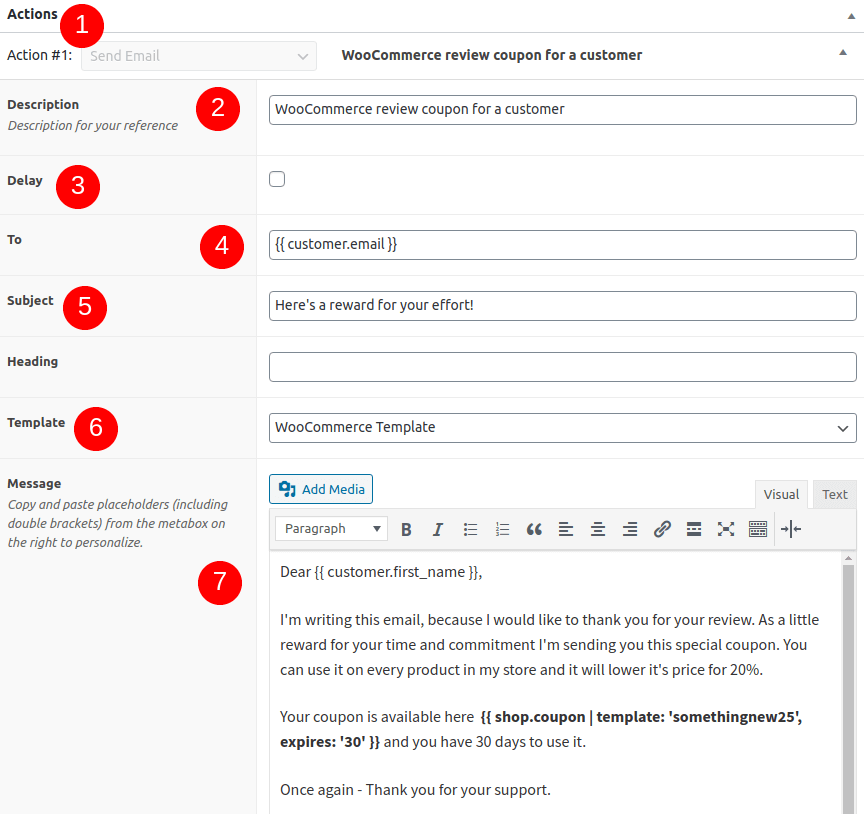Align text right in editor
The image size is (864, 814).
[x=630, y=530]
